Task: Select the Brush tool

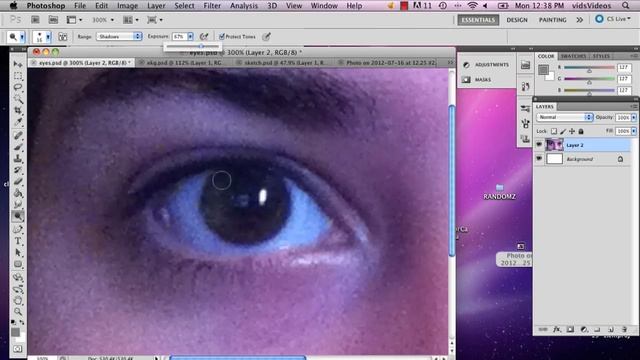Action: [18, 147]
